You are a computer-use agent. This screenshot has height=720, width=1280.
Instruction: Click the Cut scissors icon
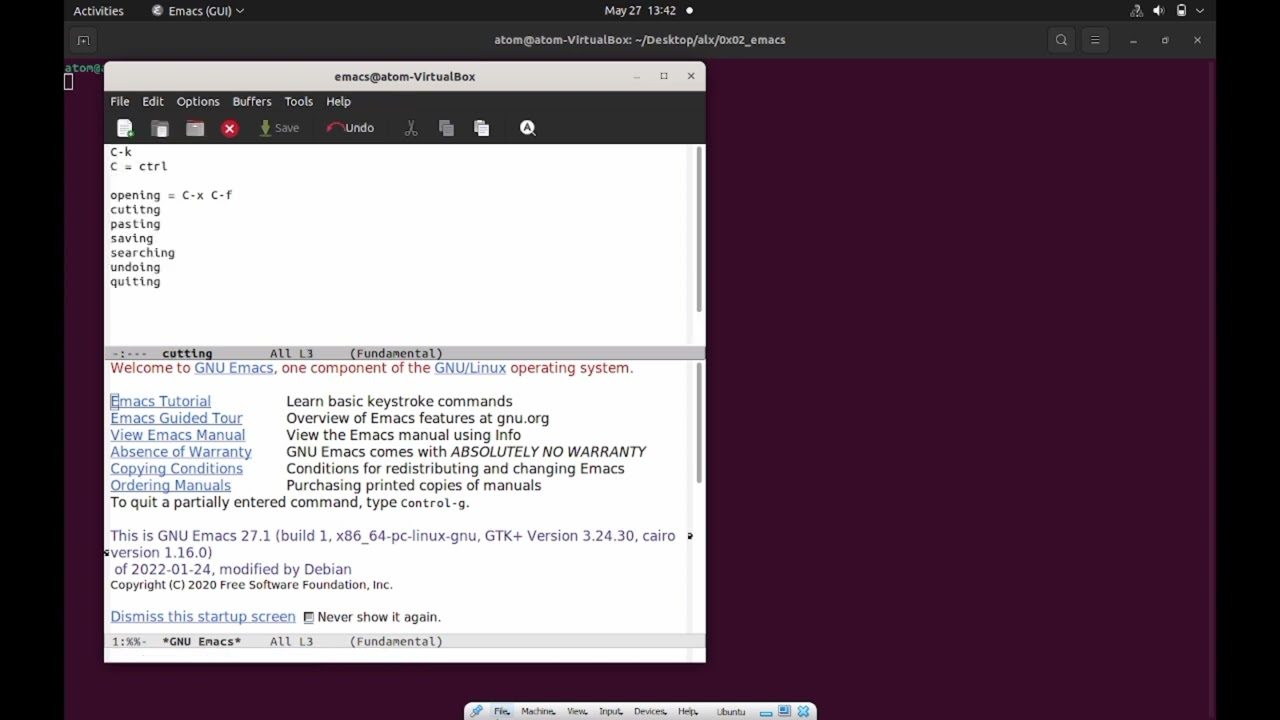(411, 128)
